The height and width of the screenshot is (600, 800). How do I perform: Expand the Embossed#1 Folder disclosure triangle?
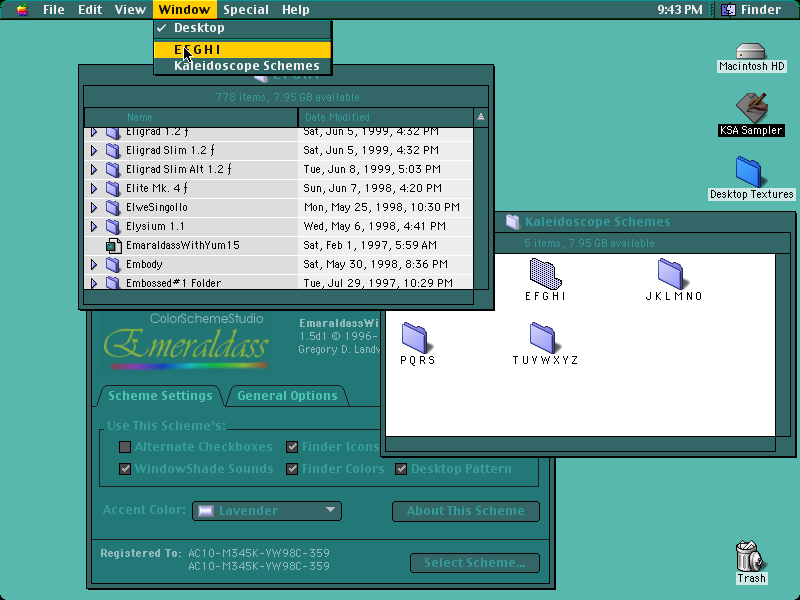(x=94, y=283)
